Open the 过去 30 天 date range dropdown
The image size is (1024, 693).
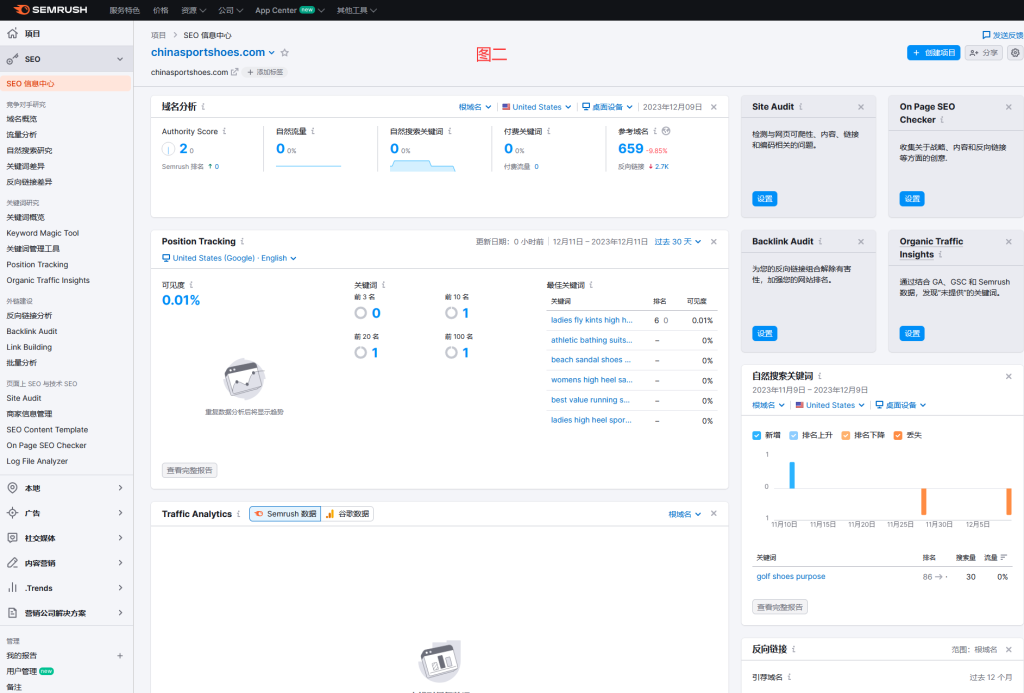pos(678,242)
